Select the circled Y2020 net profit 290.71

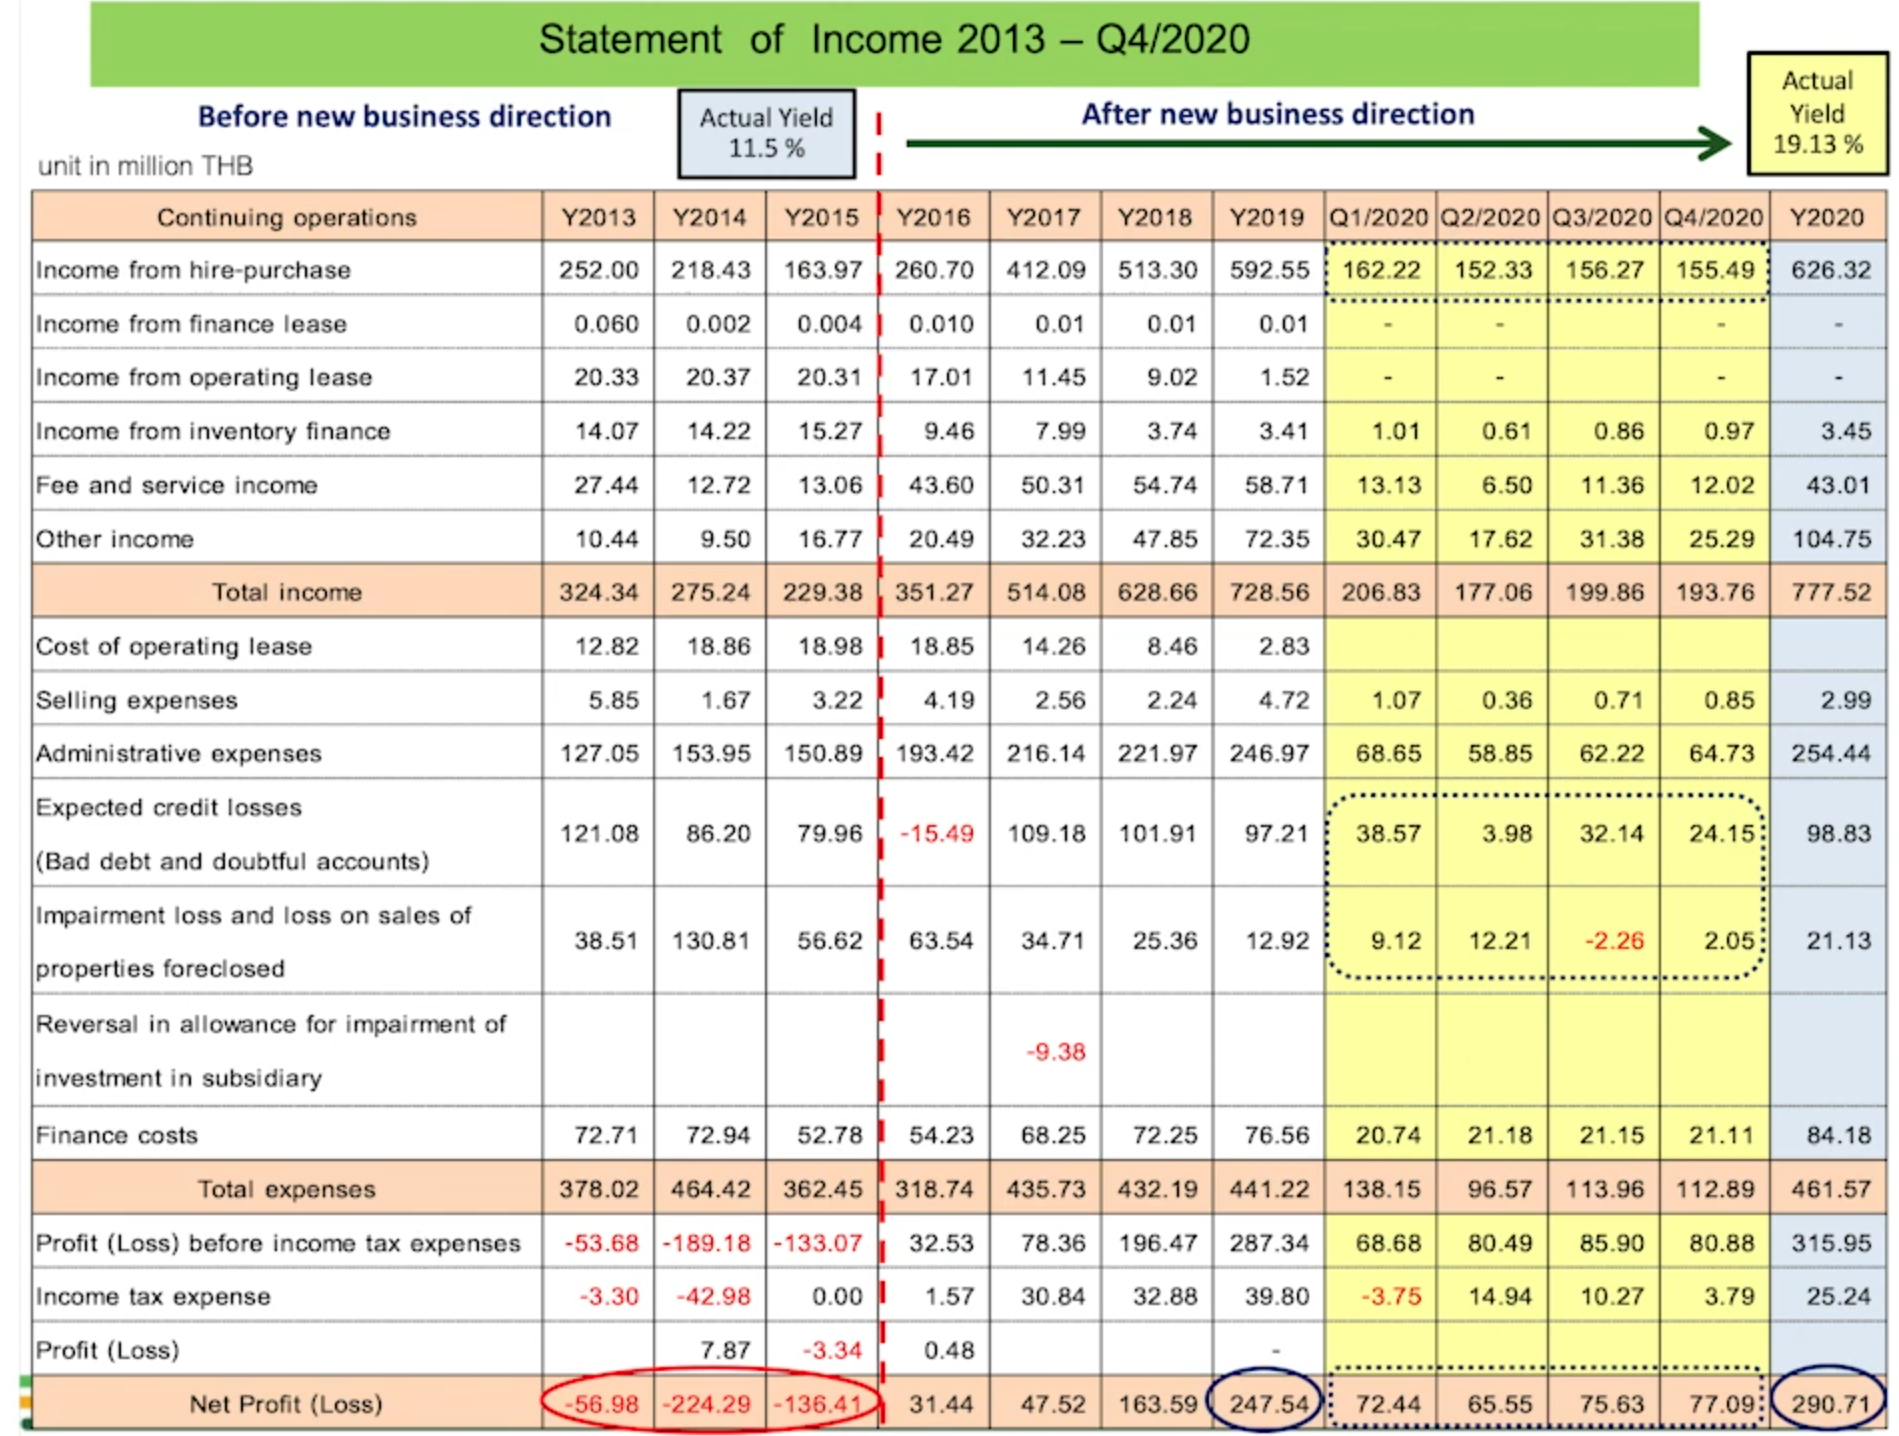pos(1830,1404)
